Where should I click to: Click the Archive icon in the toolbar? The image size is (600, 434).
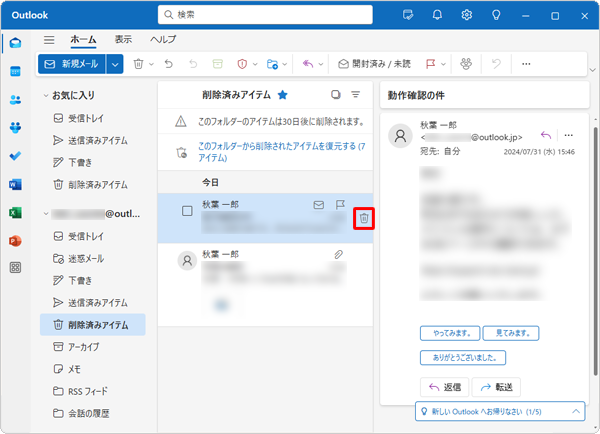217,64
